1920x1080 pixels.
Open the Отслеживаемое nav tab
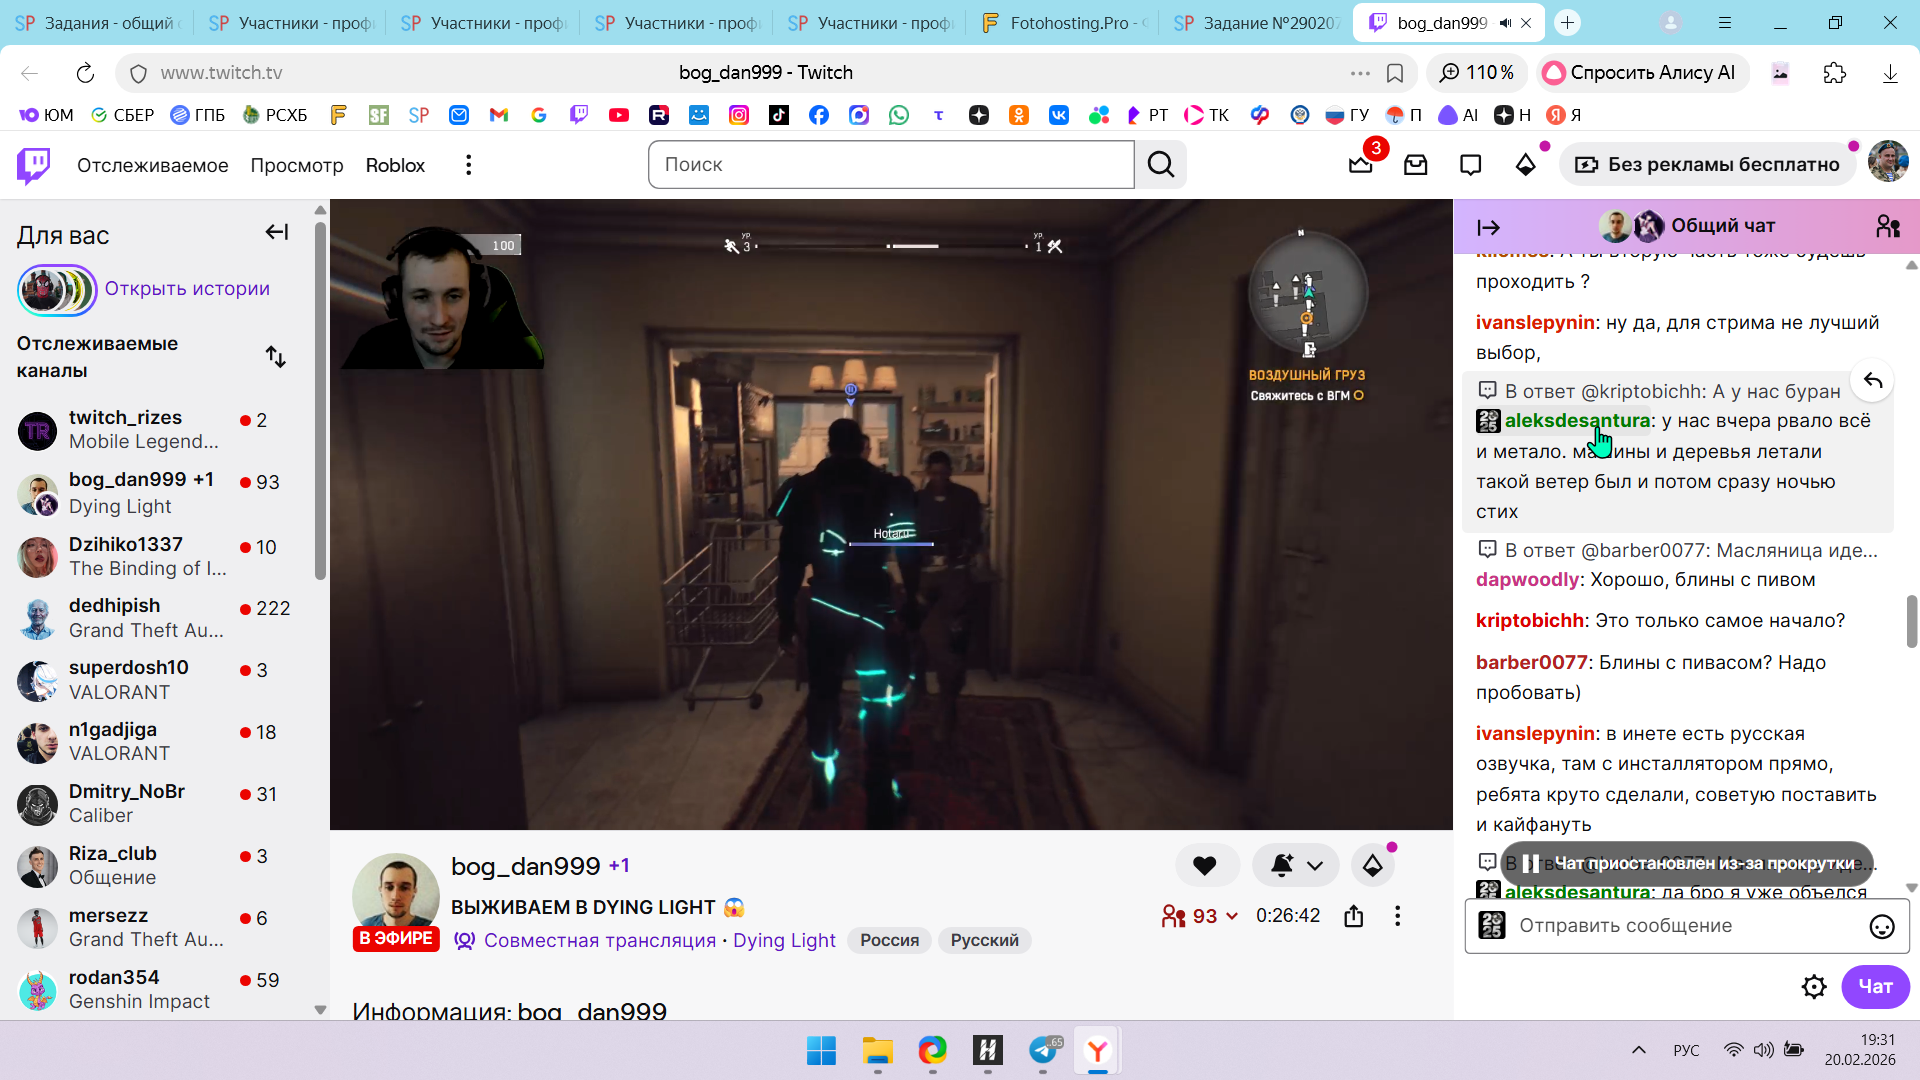tap(152, 165)
